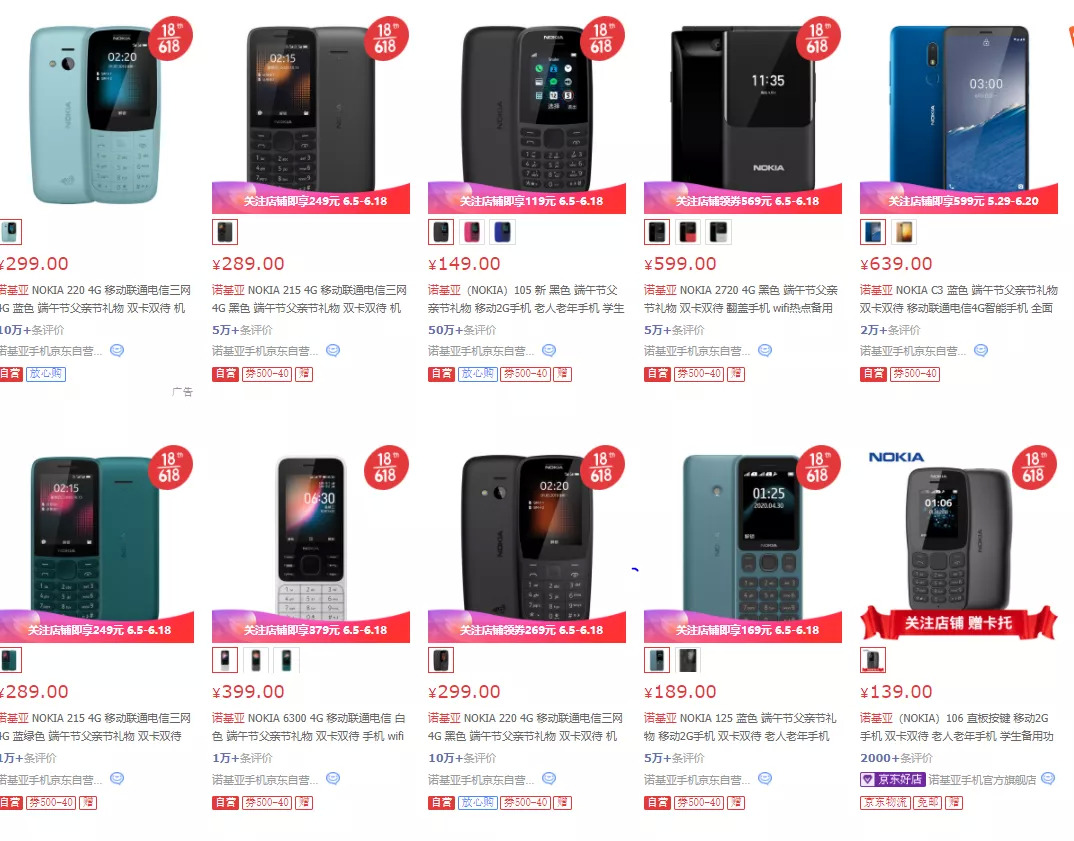Open NOKIA C3 blue smartphone title link
This screenshot has width=1074, height=841.
[959, 299]
